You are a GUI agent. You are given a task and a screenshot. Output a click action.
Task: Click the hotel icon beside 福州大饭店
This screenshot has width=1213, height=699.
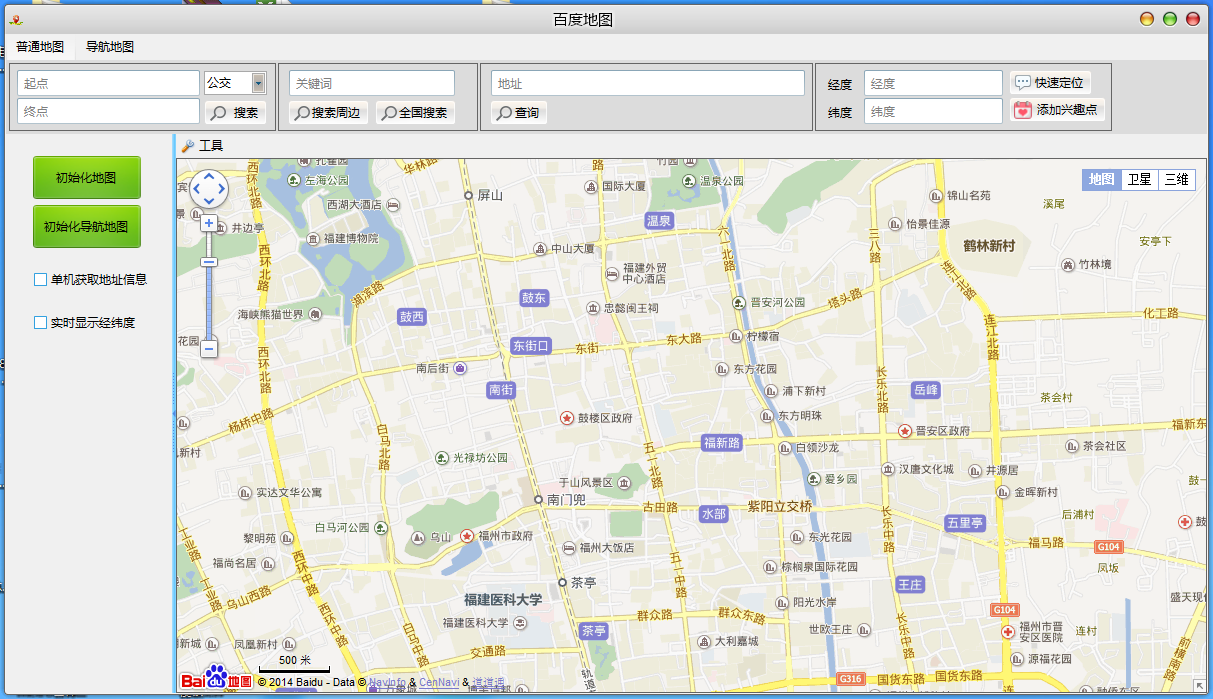[x=569, y=547]
